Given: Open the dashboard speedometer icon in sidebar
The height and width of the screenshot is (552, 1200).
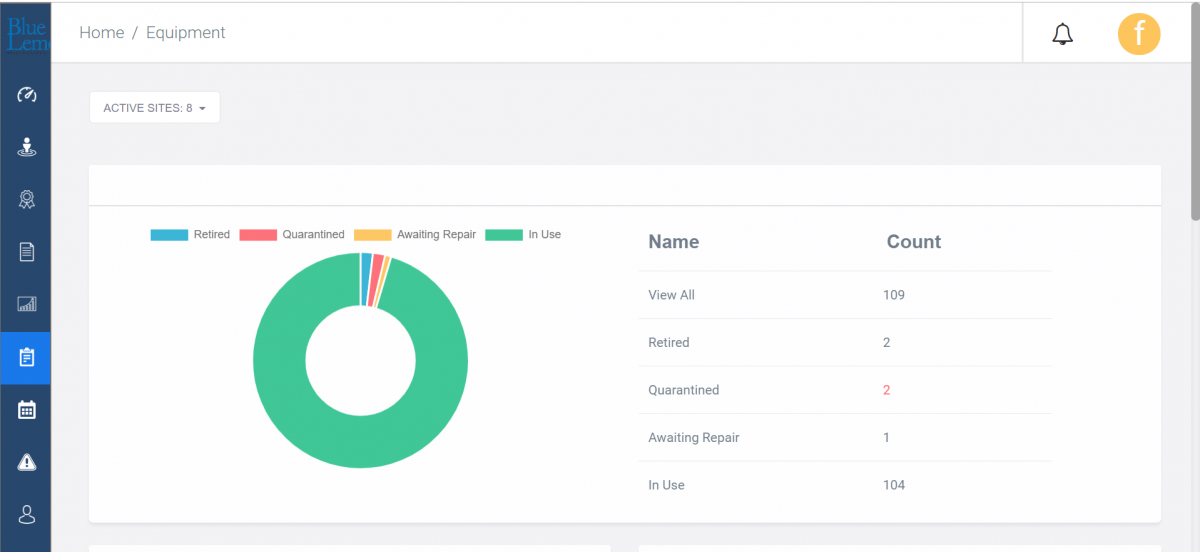Looking at the screenshot, I should point(27,95).
